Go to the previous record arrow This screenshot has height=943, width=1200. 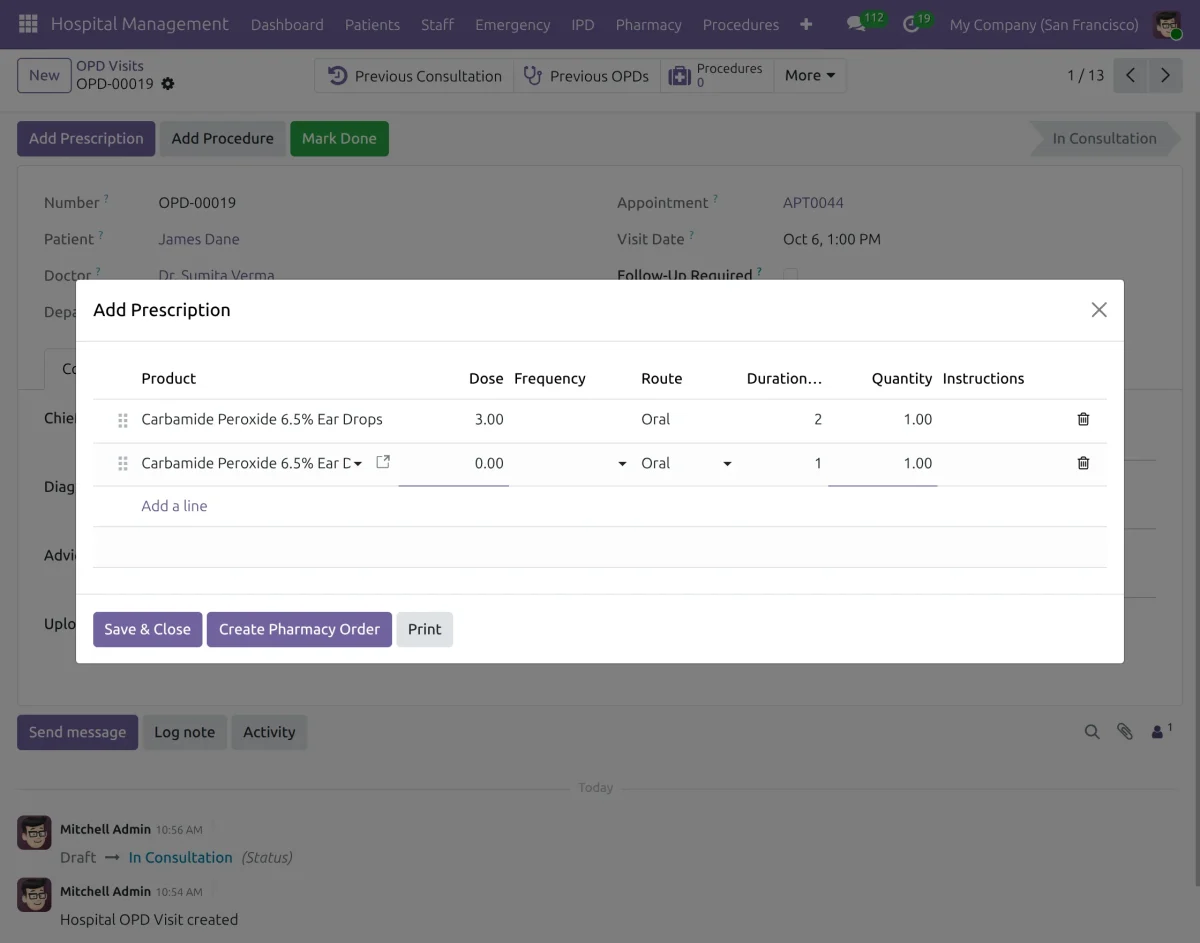click(1130, 75)
